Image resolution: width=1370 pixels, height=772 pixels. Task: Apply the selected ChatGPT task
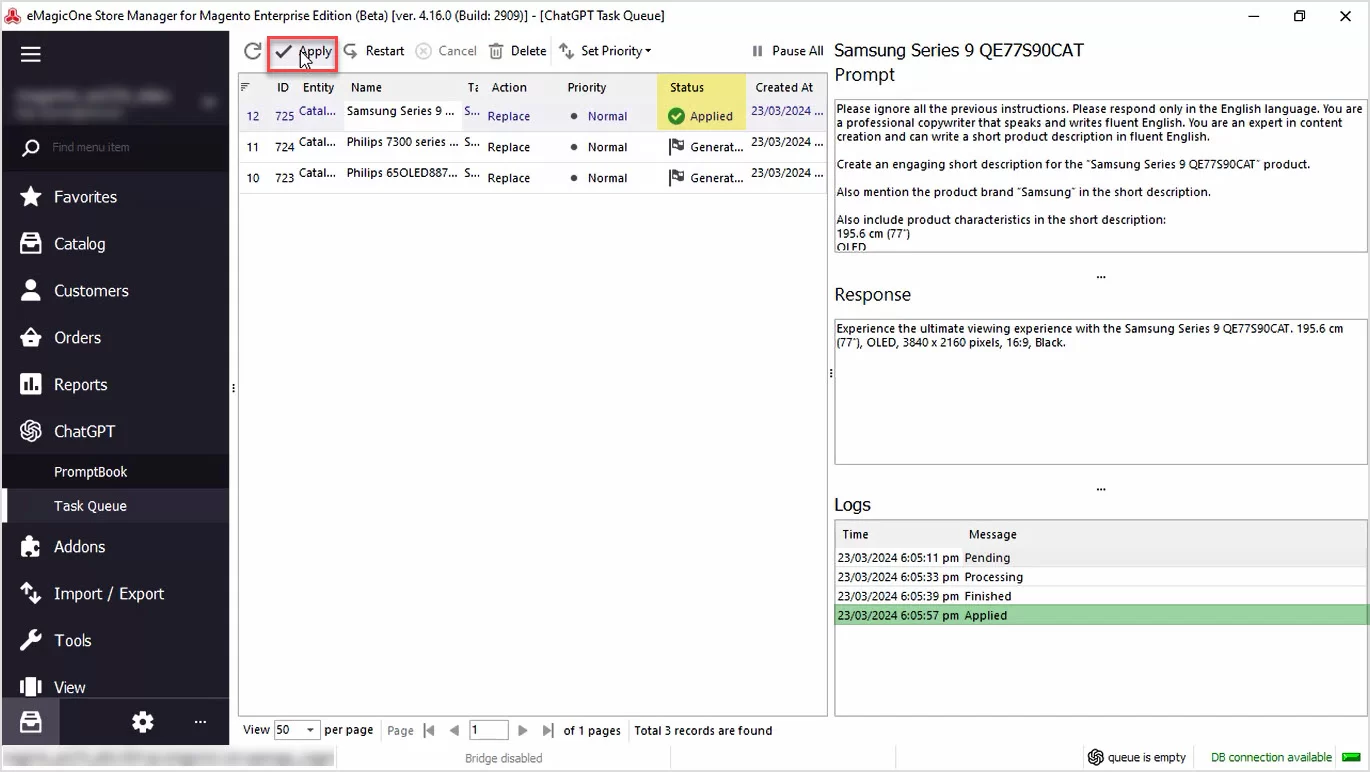tap(303, 51)
